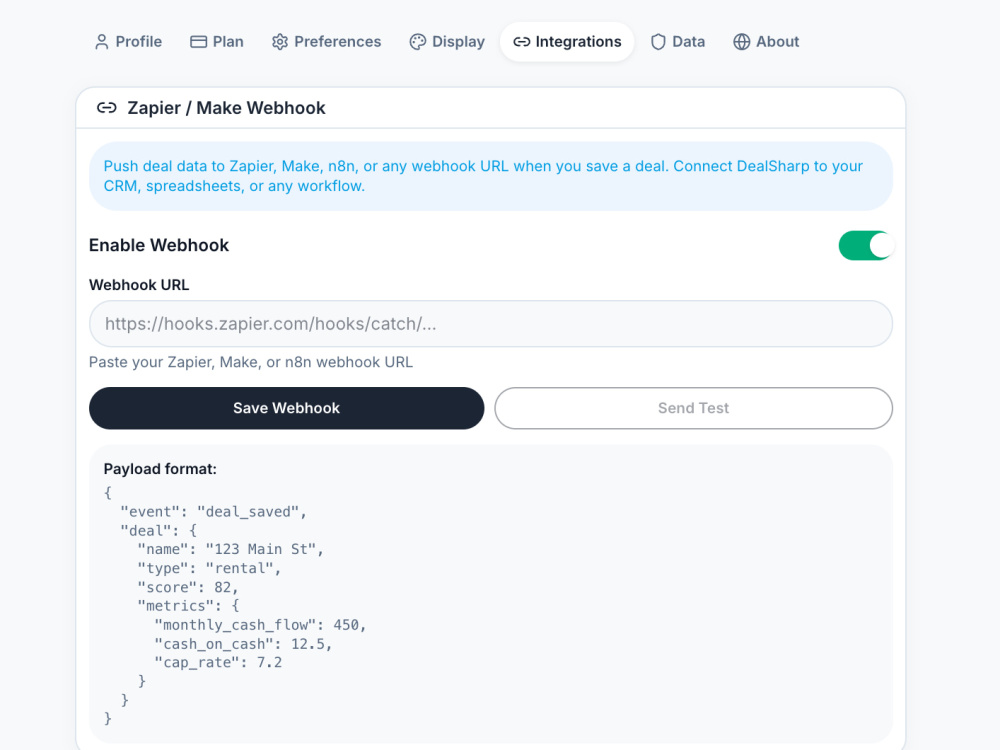The image size is (1000, 750).
Task: Click the Zapier / Make Webhook heading
Action: coord(226,108)
